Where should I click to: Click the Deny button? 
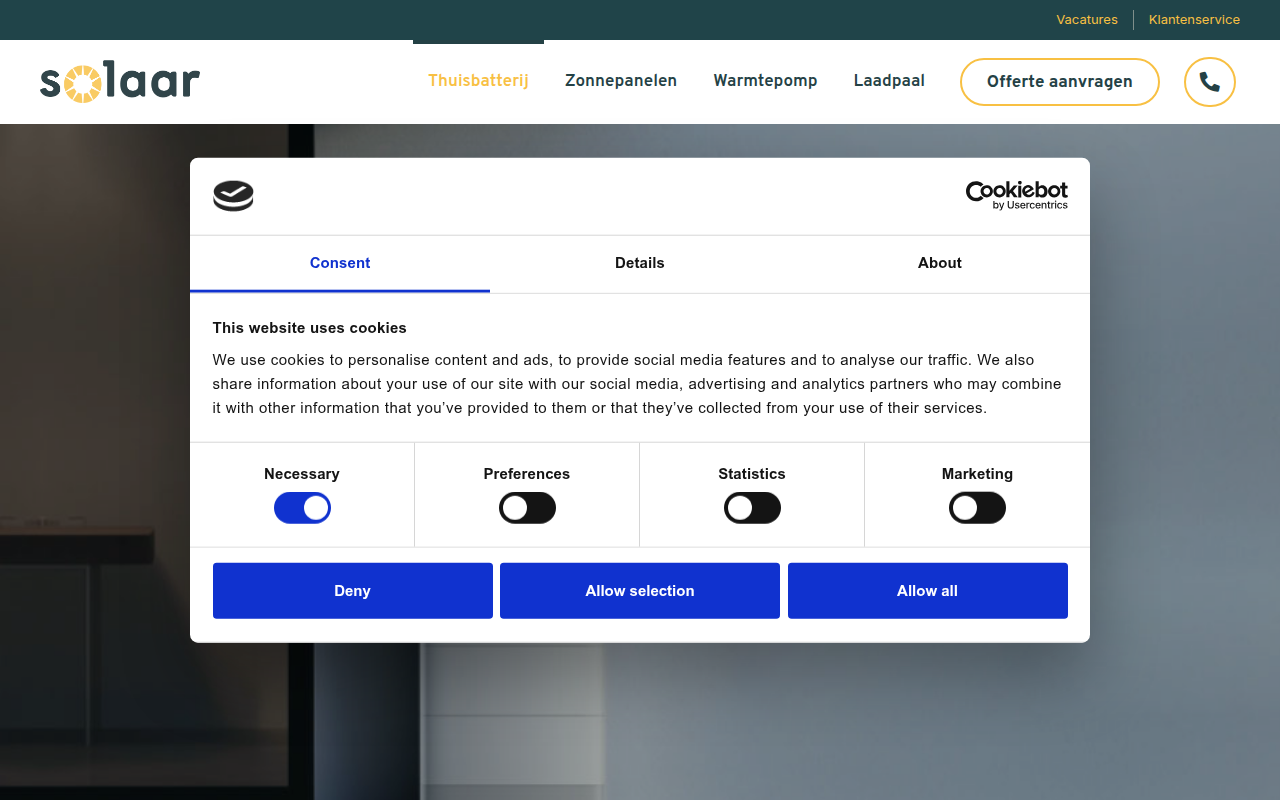coord(353,591)
